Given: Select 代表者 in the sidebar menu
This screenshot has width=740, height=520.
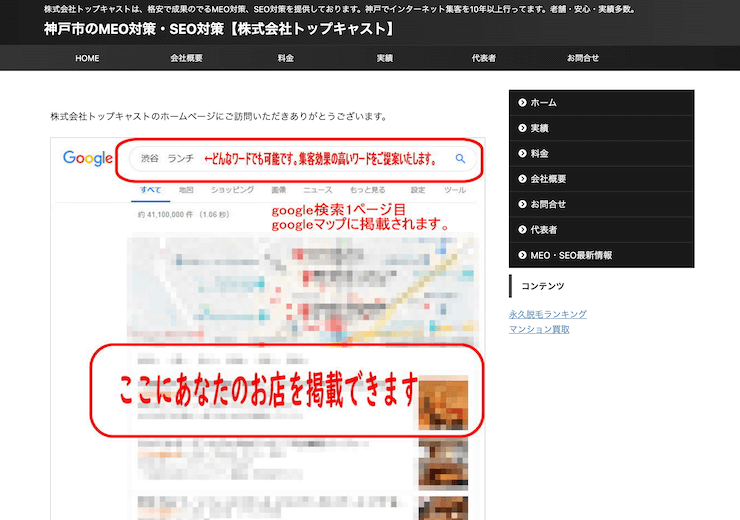Looking at the screenshot, I should coord(601,230).
